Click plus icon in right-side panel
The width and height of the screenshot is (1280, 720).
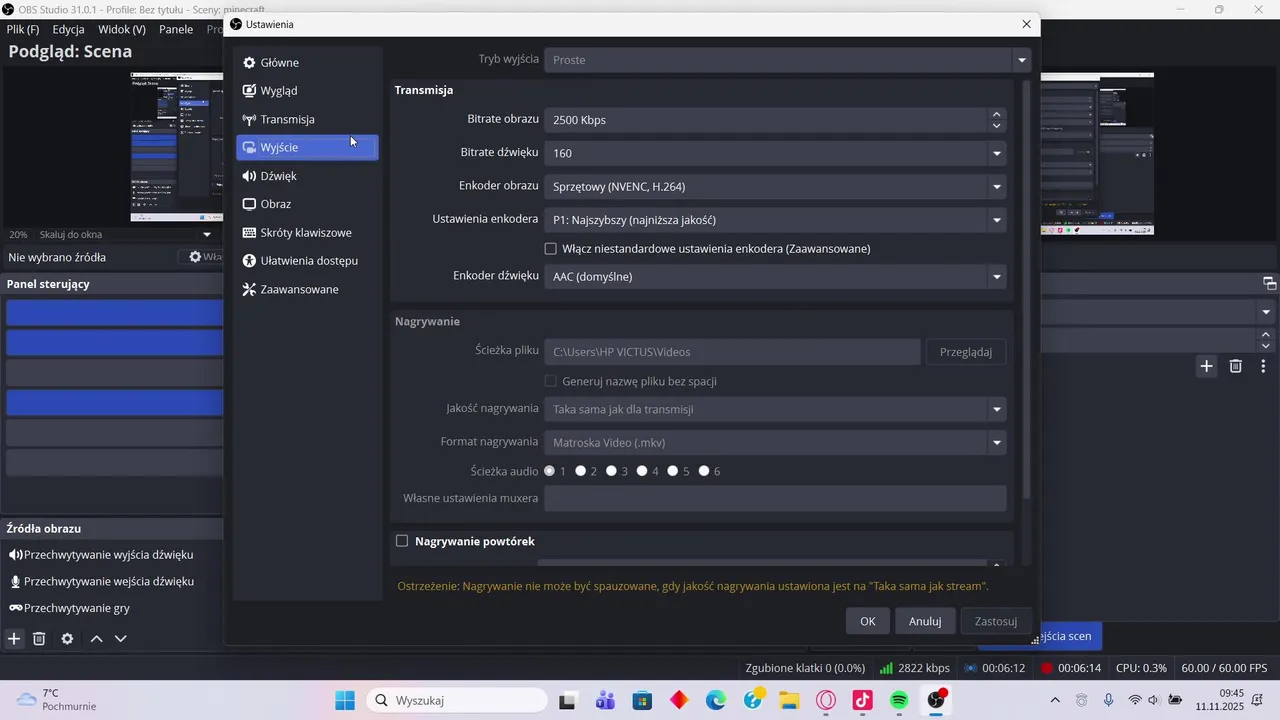click(1207, 366)
